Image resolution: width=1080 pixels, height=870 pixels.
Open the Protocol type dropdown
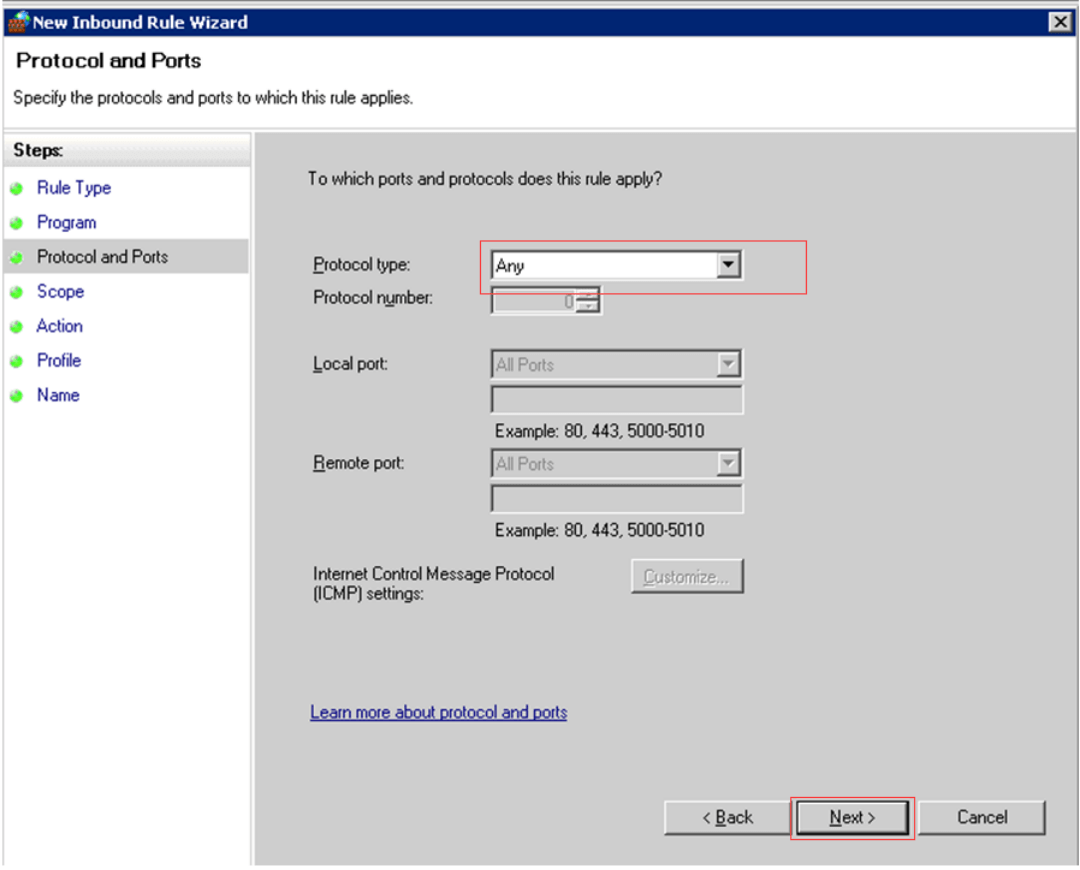click(x=730, y=265)
